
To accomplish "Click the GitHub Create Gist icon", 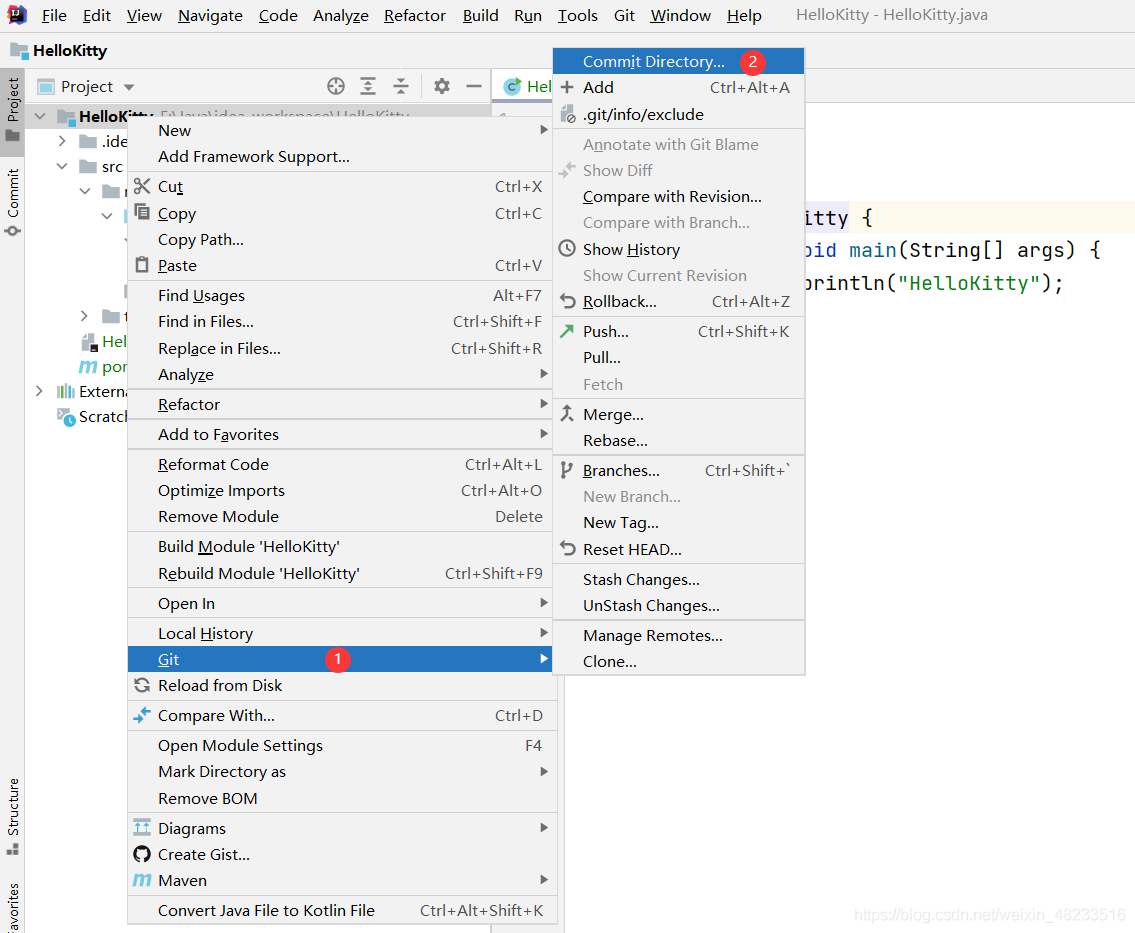I will point(142,854).
